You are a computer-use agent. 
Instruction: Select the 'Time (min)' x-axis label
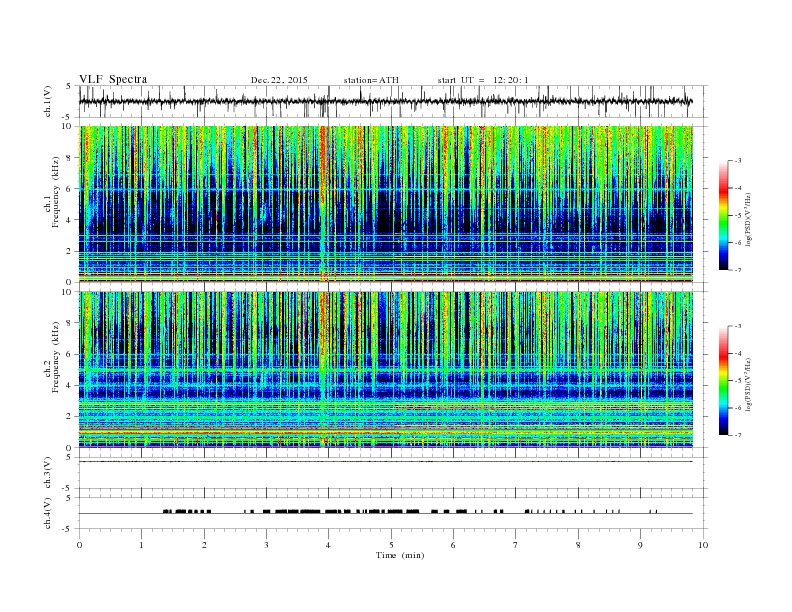coord(400,555)
